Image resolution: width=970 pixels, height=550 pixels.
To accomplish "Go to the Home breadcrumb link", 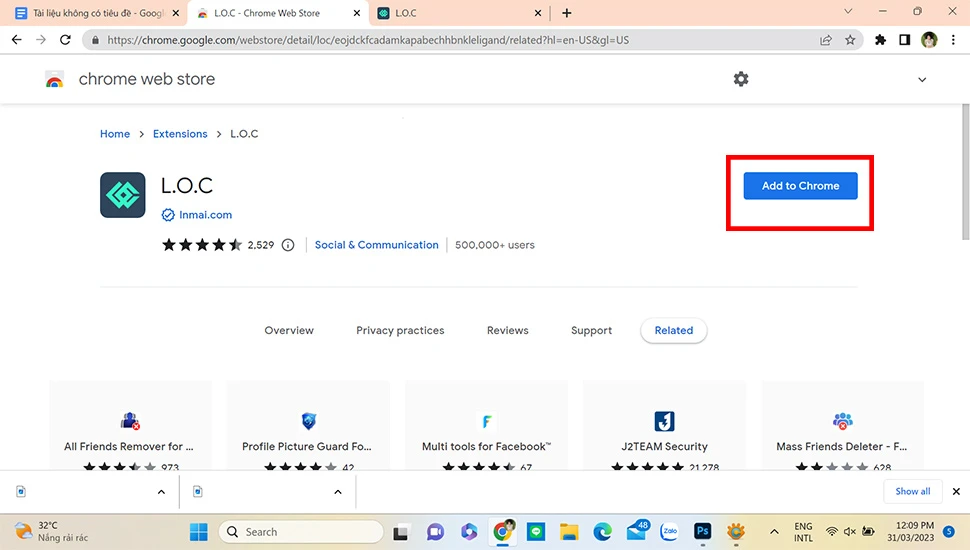I will [115, 134].
